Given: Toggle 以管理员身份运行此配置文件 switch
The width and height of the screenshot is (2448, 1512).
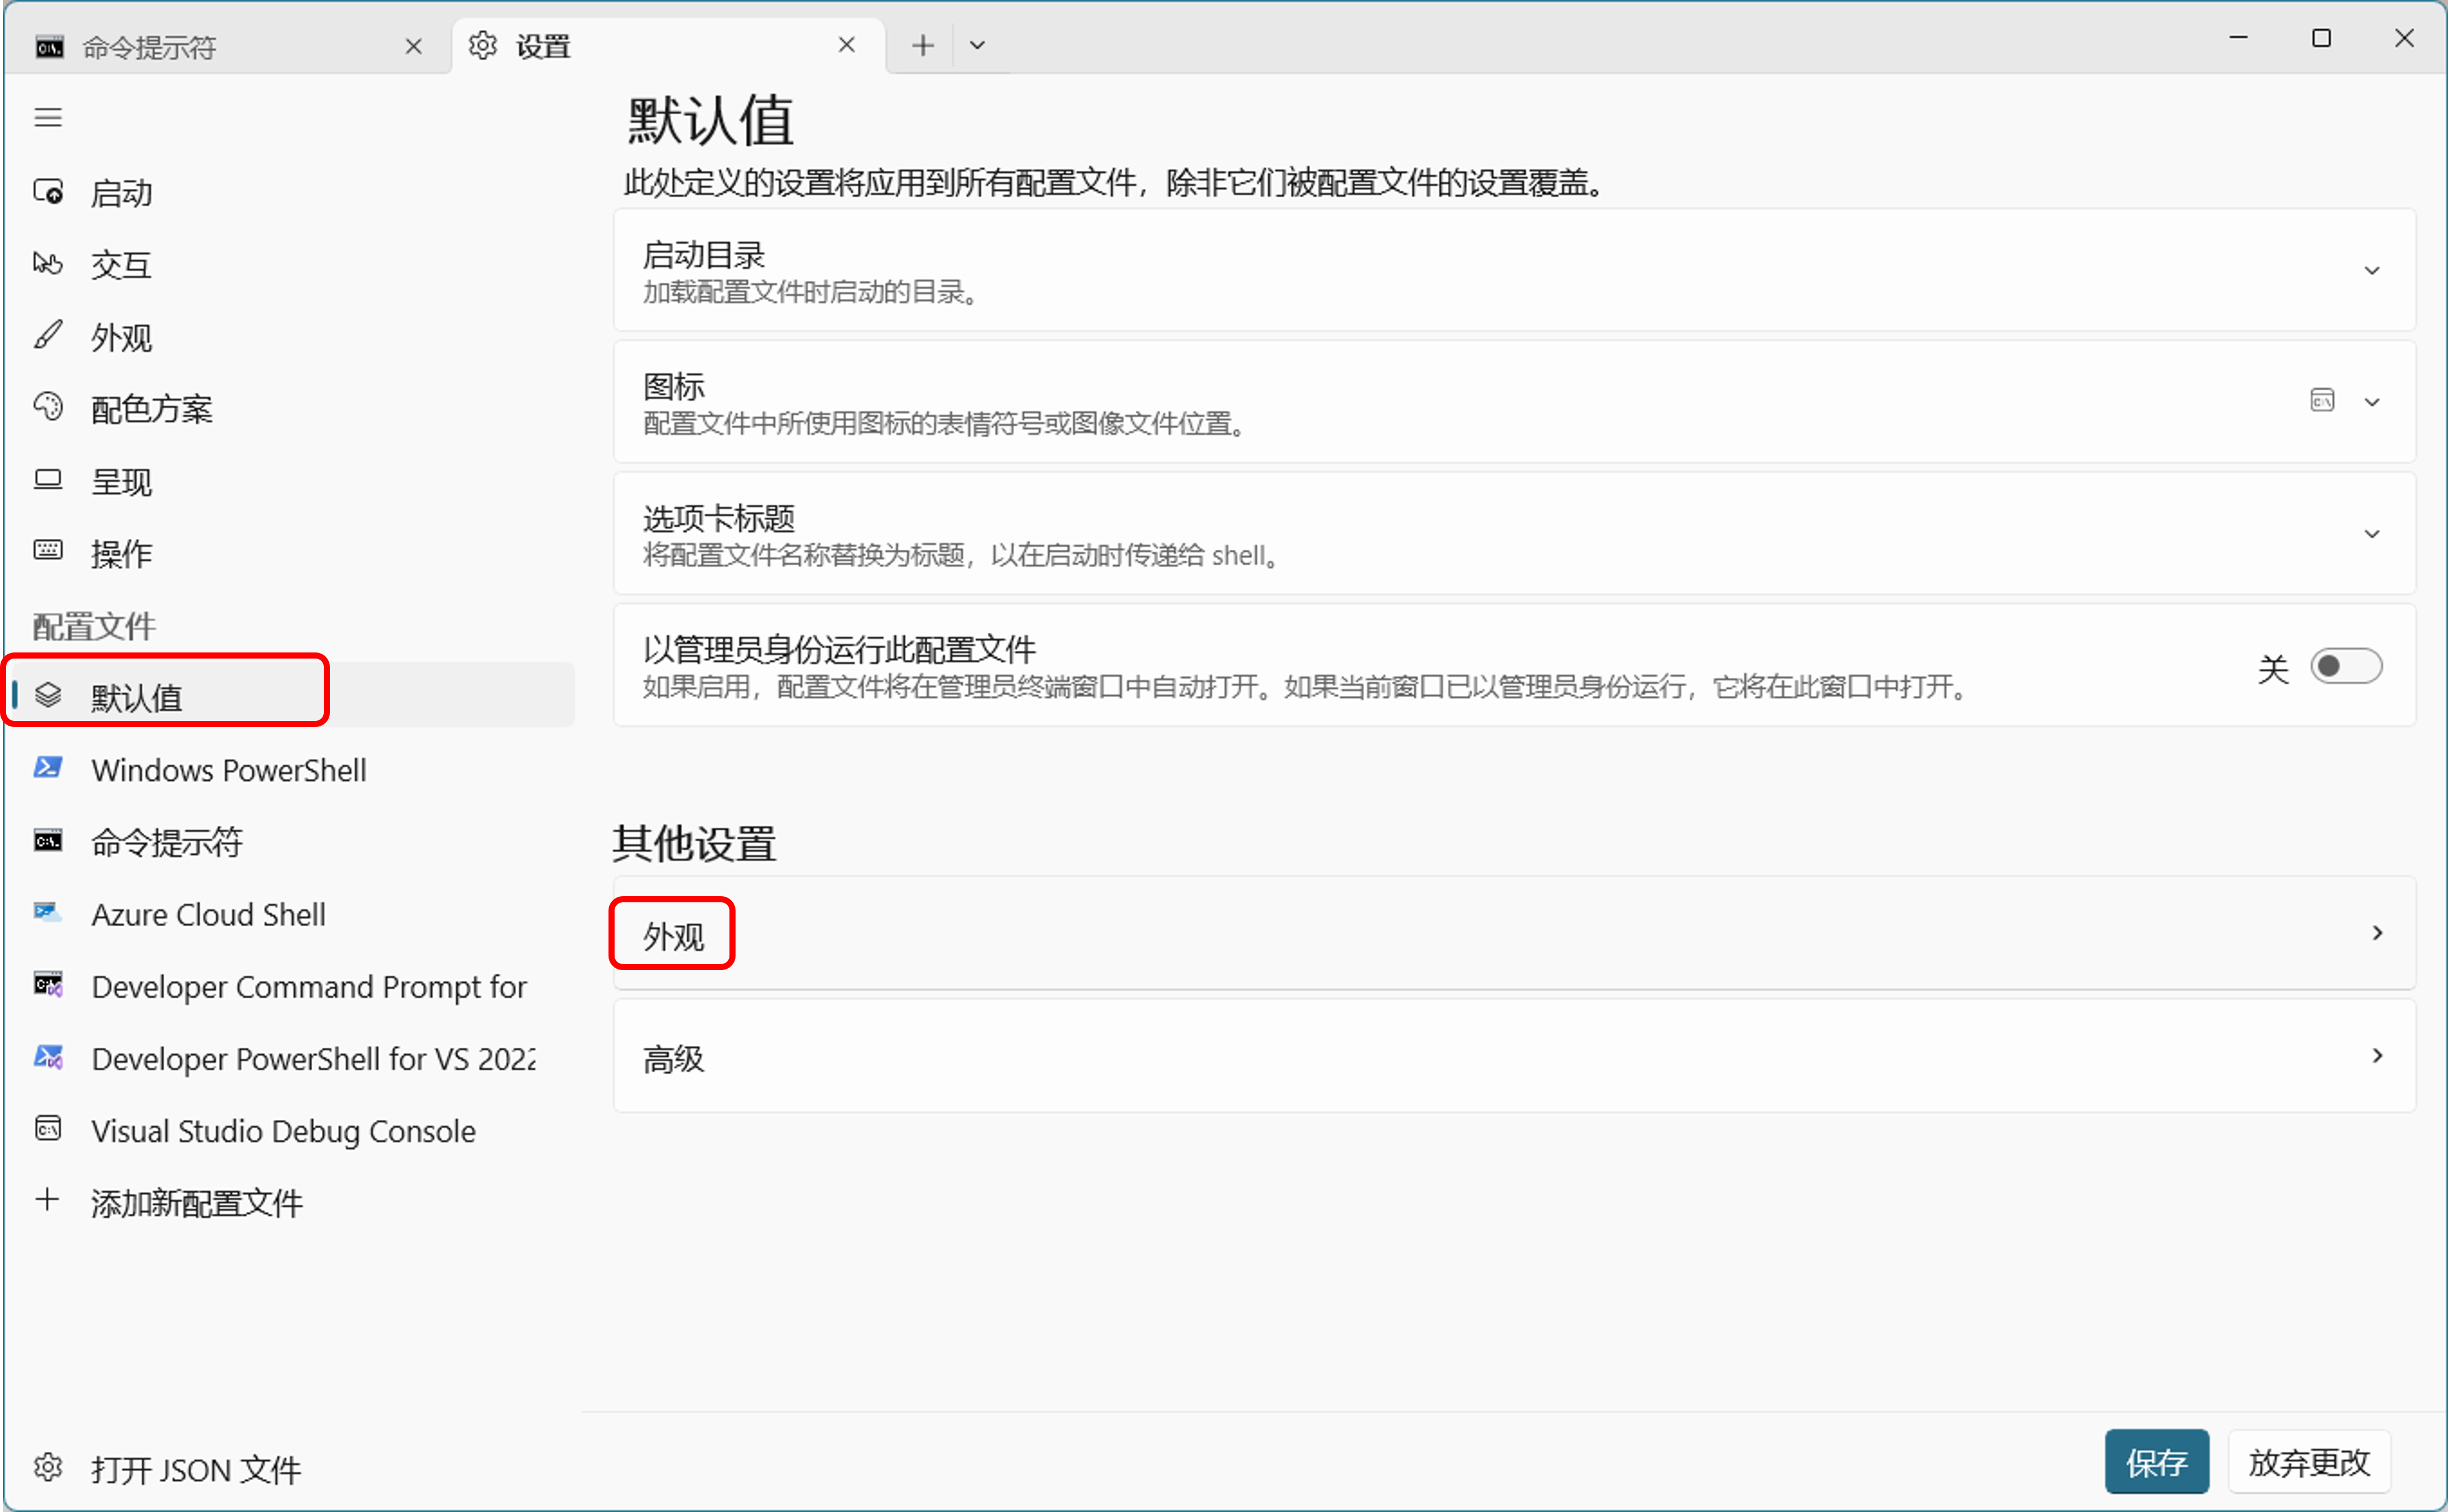Looking at the screenshot, I should 2345,666.
